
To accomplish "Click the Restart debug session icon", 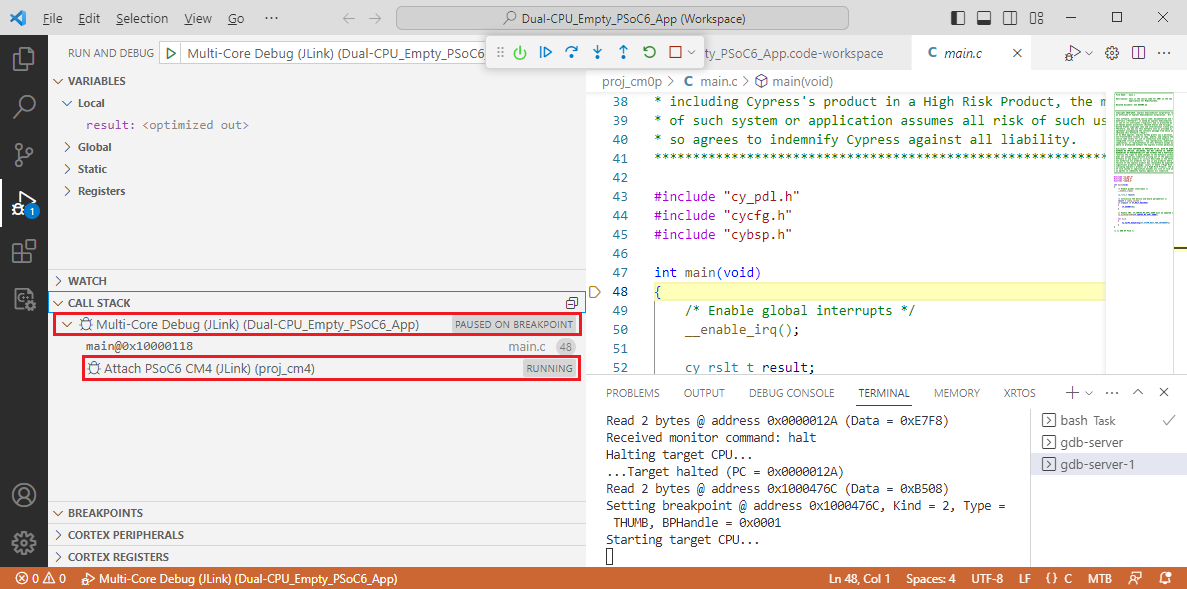I will (649, 52).
